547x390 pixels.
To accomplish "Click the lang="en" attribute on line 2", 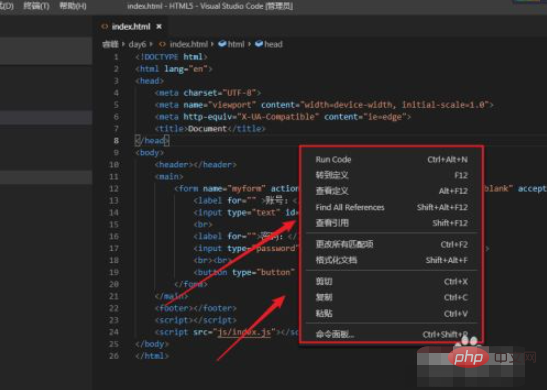I will pyautogui.click(x=186, y=69).
